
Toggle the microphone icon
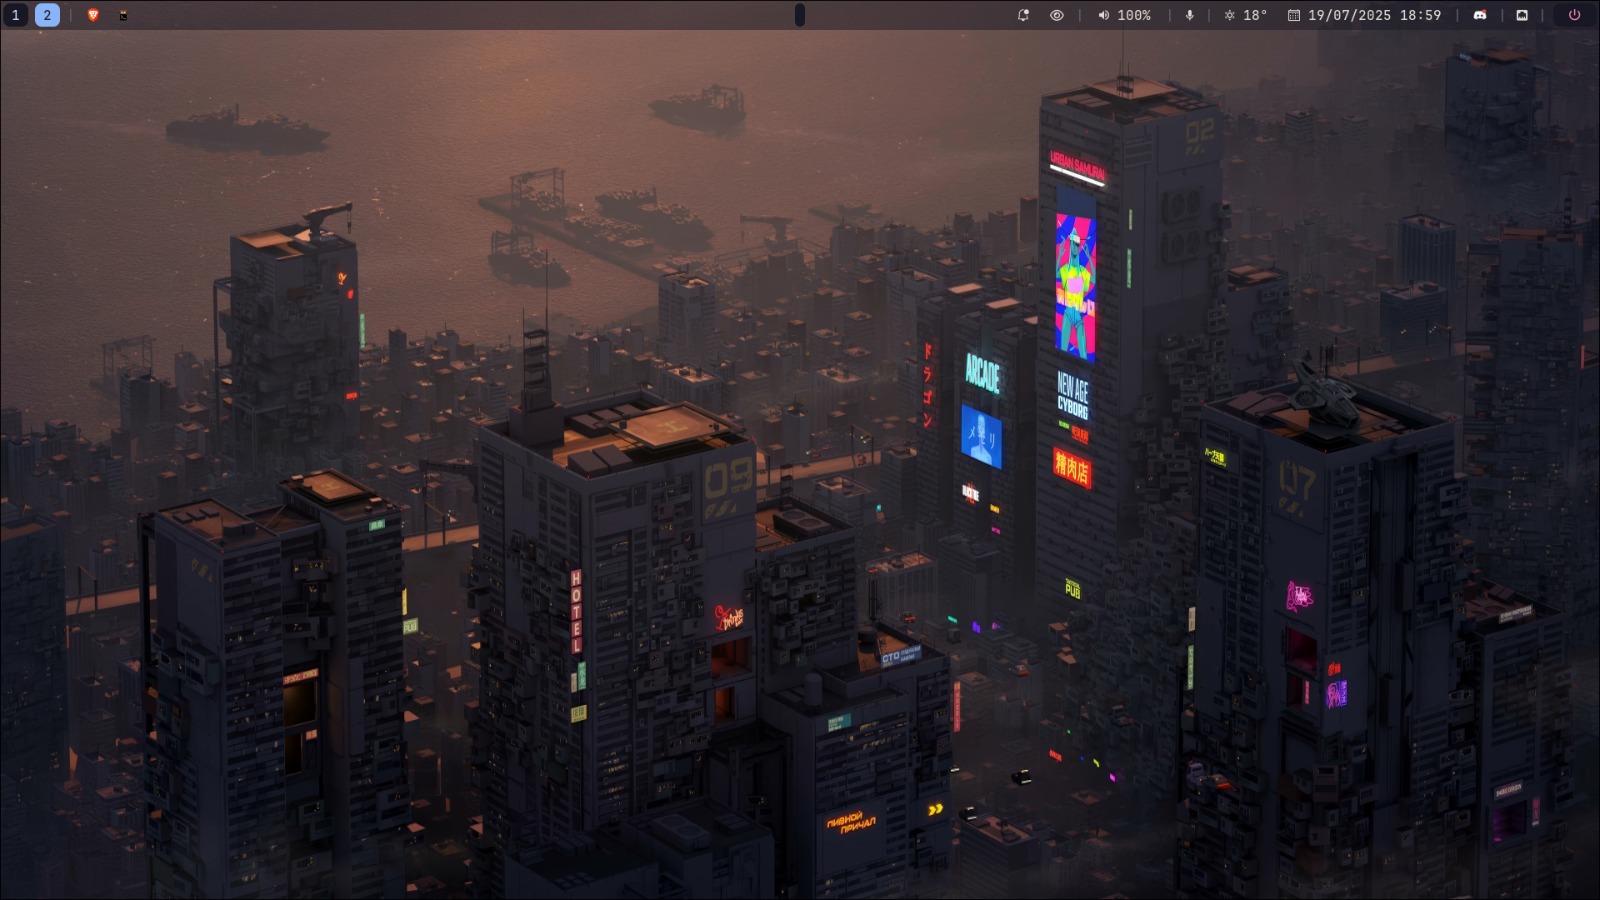(1189, 15)
